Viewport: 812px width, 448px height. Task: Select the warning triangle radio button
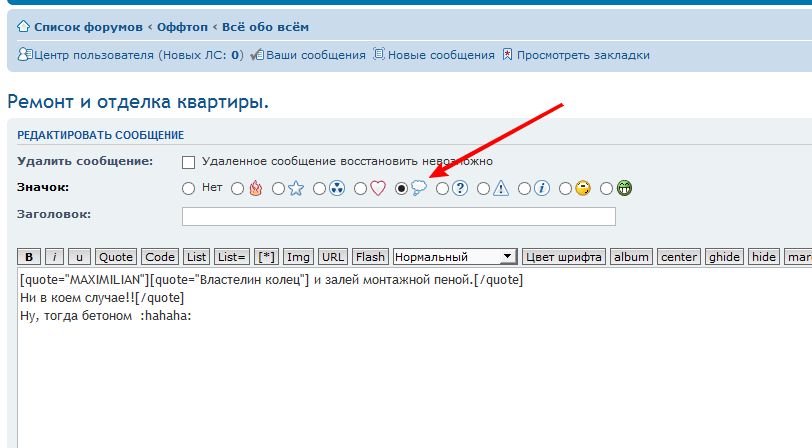tap(483, 189)
